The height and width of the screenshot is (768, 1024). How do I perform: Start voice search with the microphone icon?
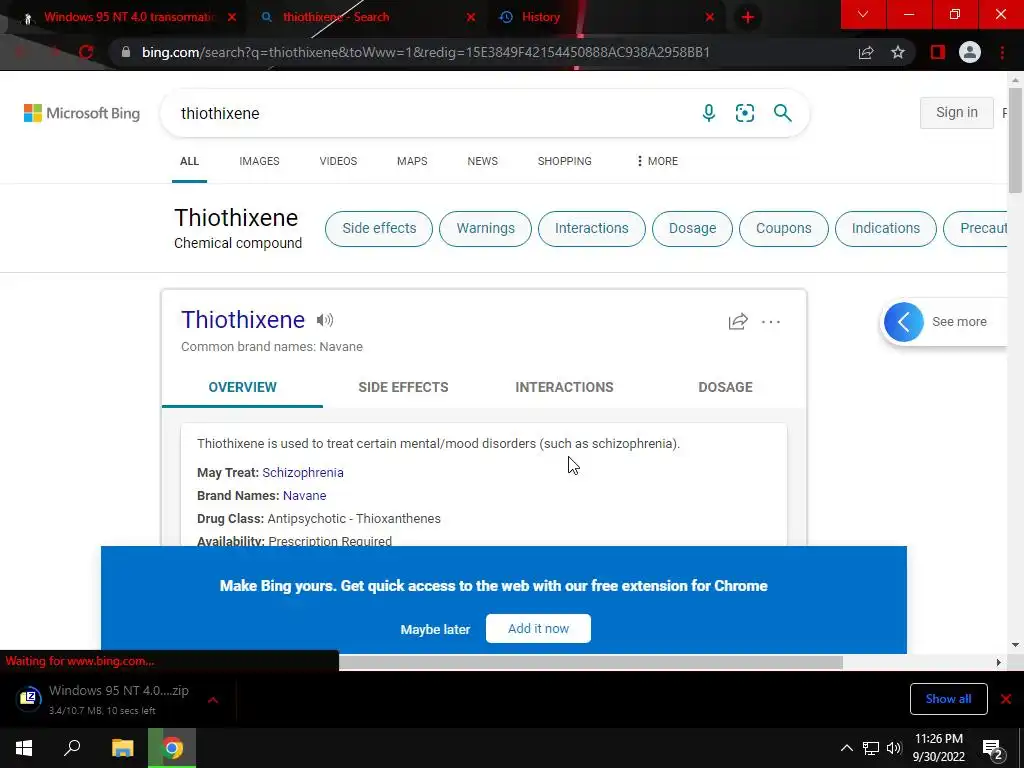tap(709, 113)
